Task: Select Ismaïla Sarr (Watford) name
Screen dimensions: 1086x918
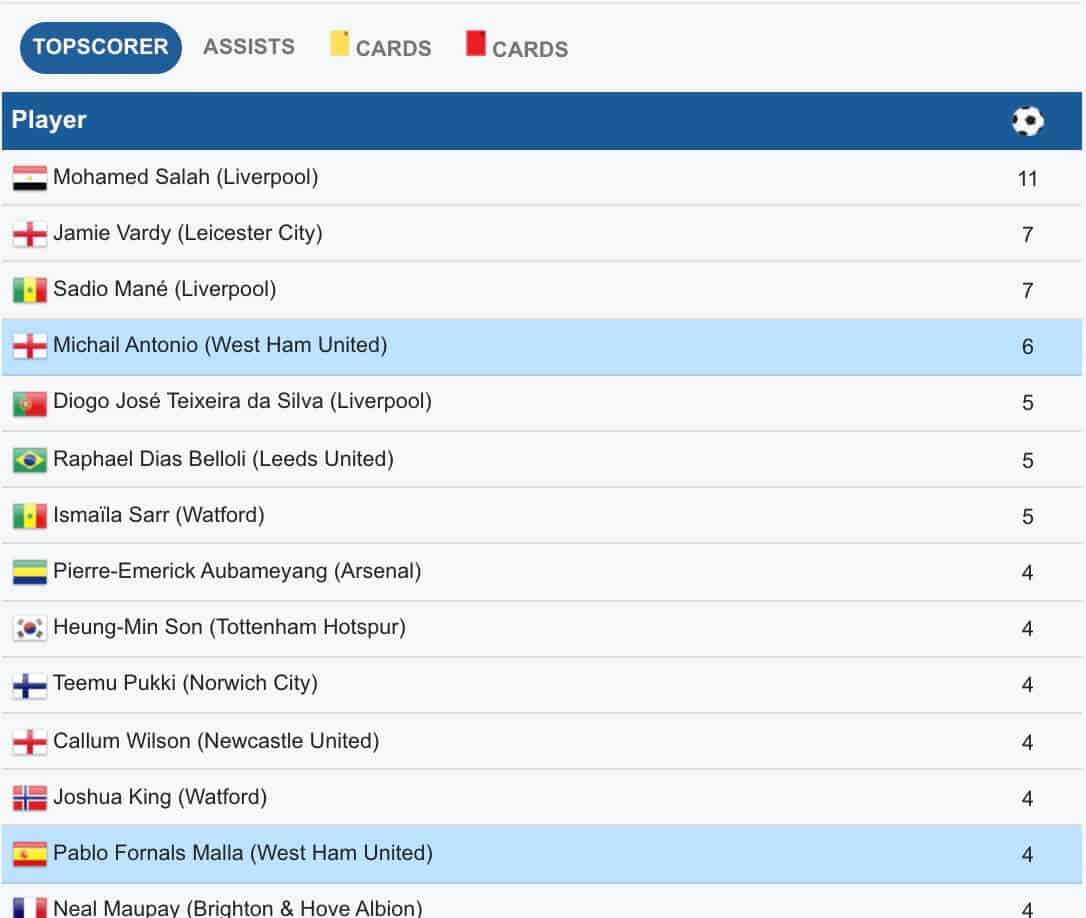Action: [x=159, y=515]
